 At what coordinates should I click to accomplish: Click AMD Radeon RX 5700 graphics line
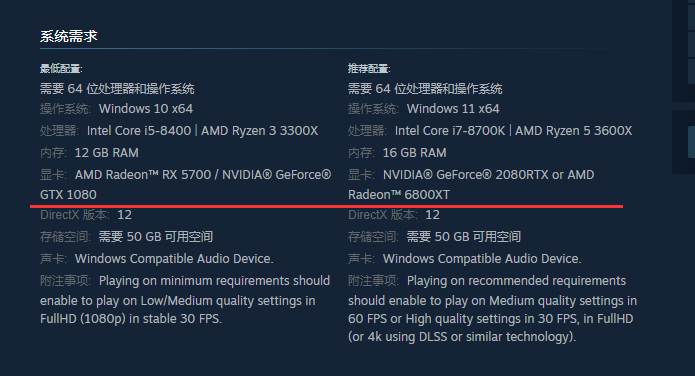pyautogui.click(x=185, y=175)
